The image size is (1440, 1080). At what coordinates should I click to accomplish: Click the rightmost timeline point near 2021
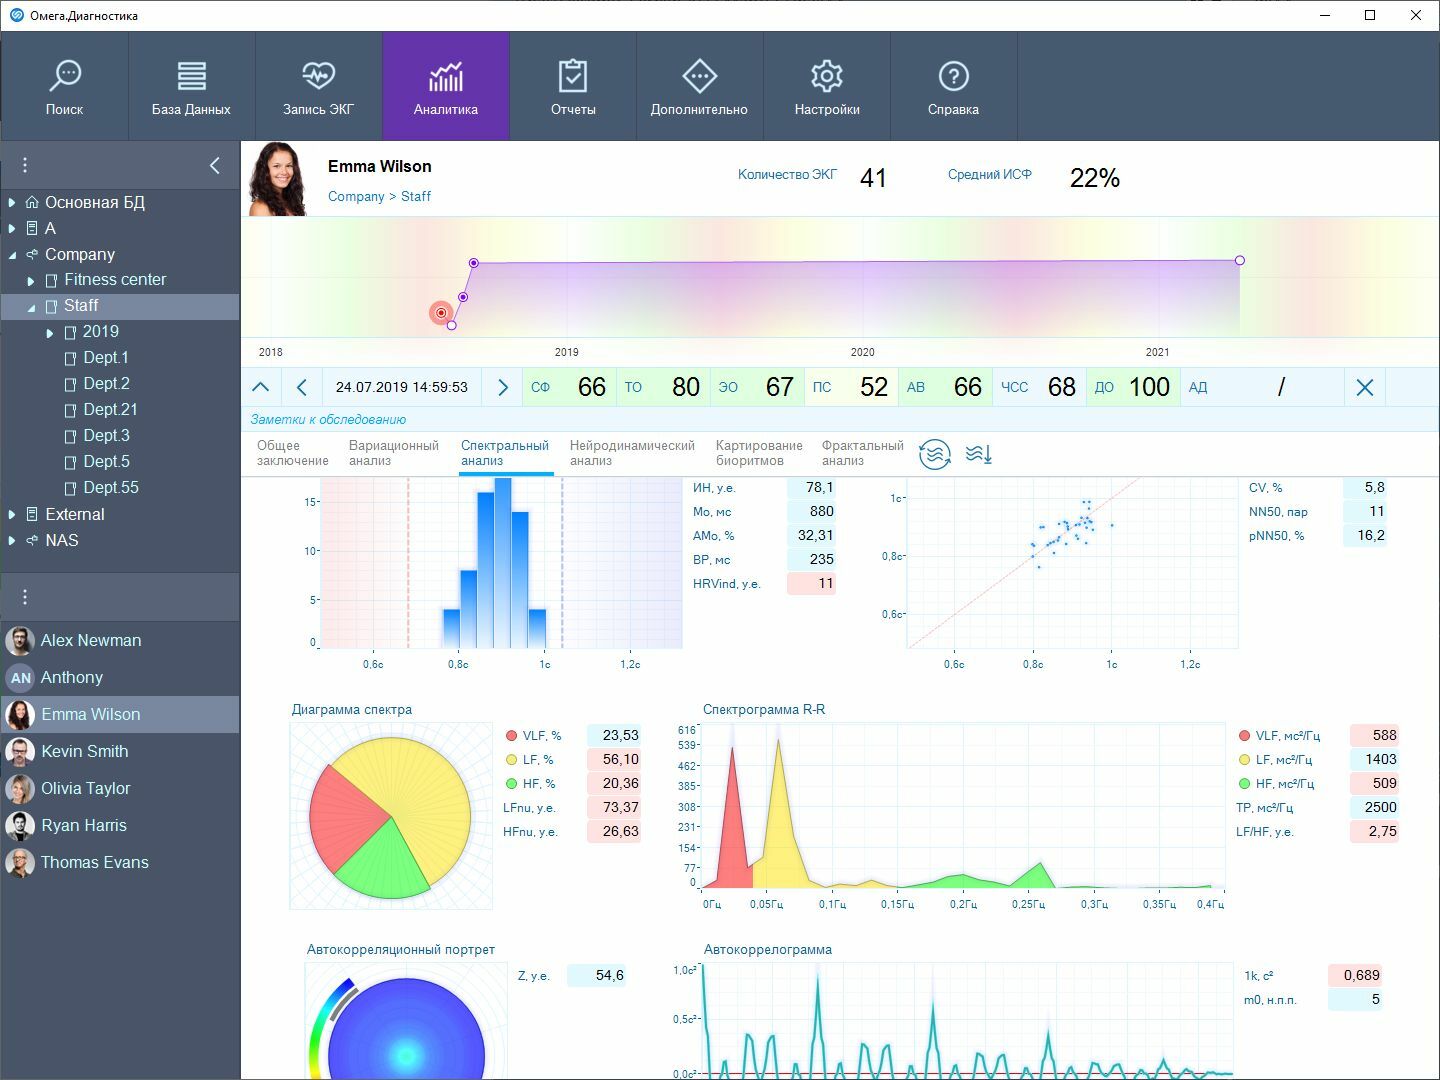click(1240, 260)
